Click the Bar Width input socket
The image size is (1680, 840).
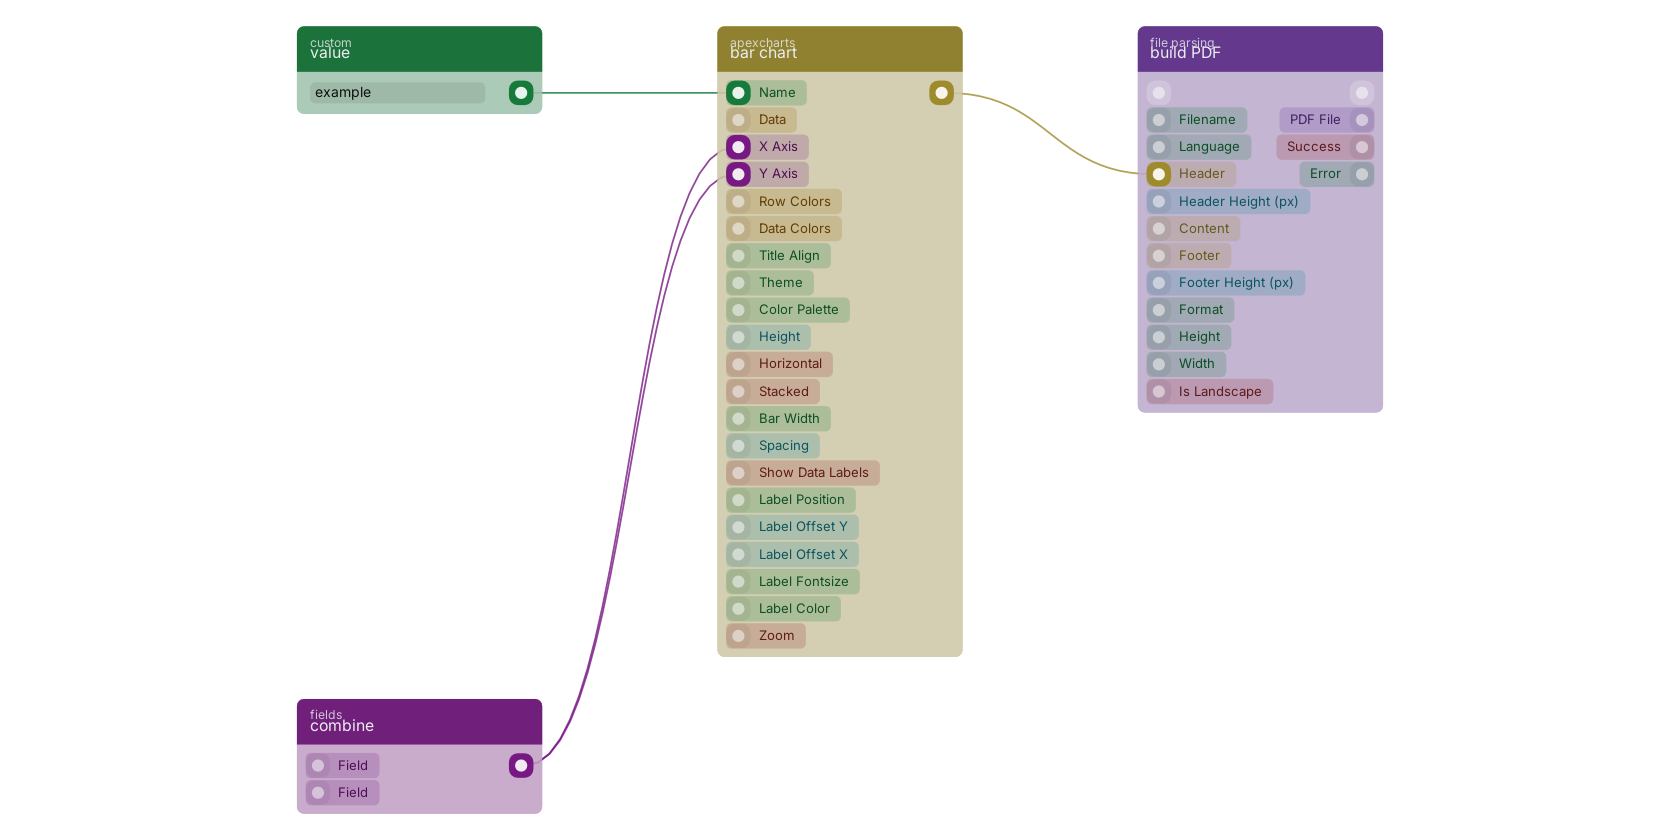tap(739, 419)
